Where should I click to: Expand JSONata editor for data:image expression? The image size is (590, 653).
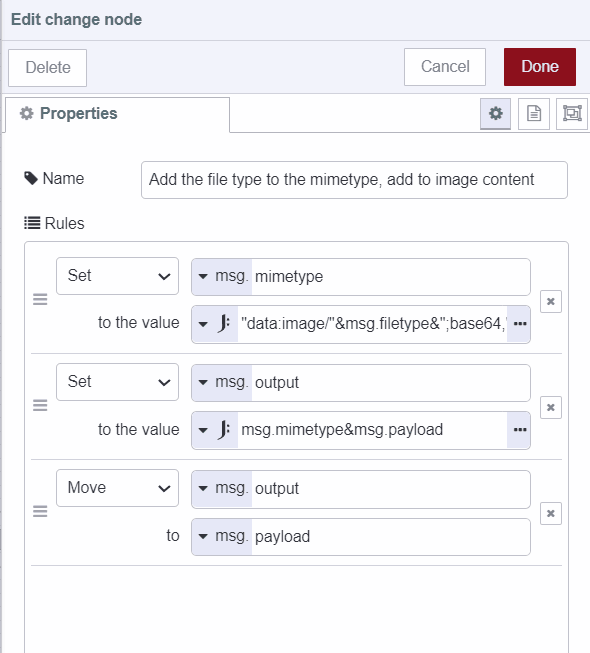click(519, 324)
